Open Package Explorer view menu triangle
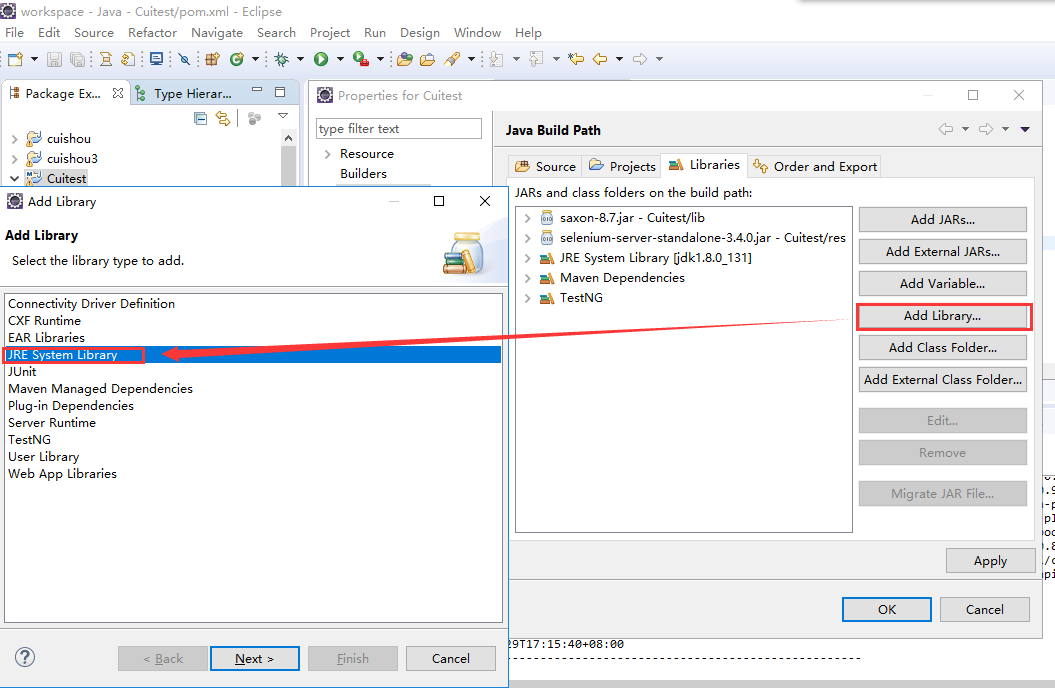The height and width of the screenshot is (688, 1055). (283, 116)
